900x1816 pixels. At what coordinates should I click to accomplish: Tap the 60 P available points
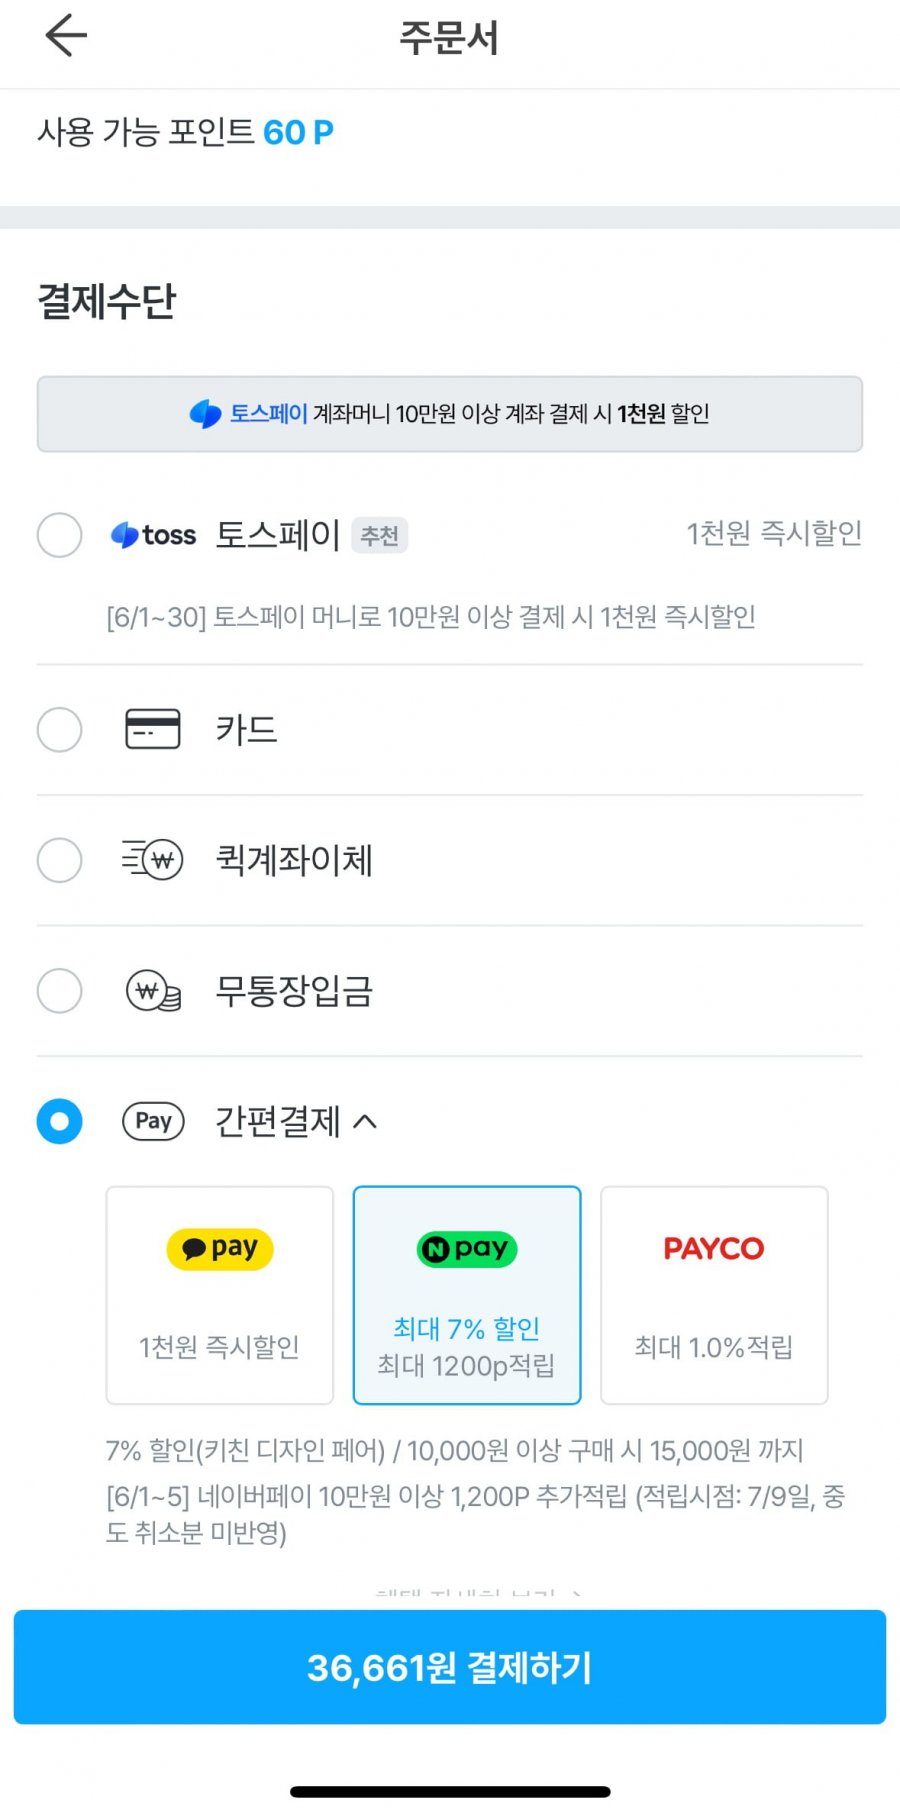(298, 132)
